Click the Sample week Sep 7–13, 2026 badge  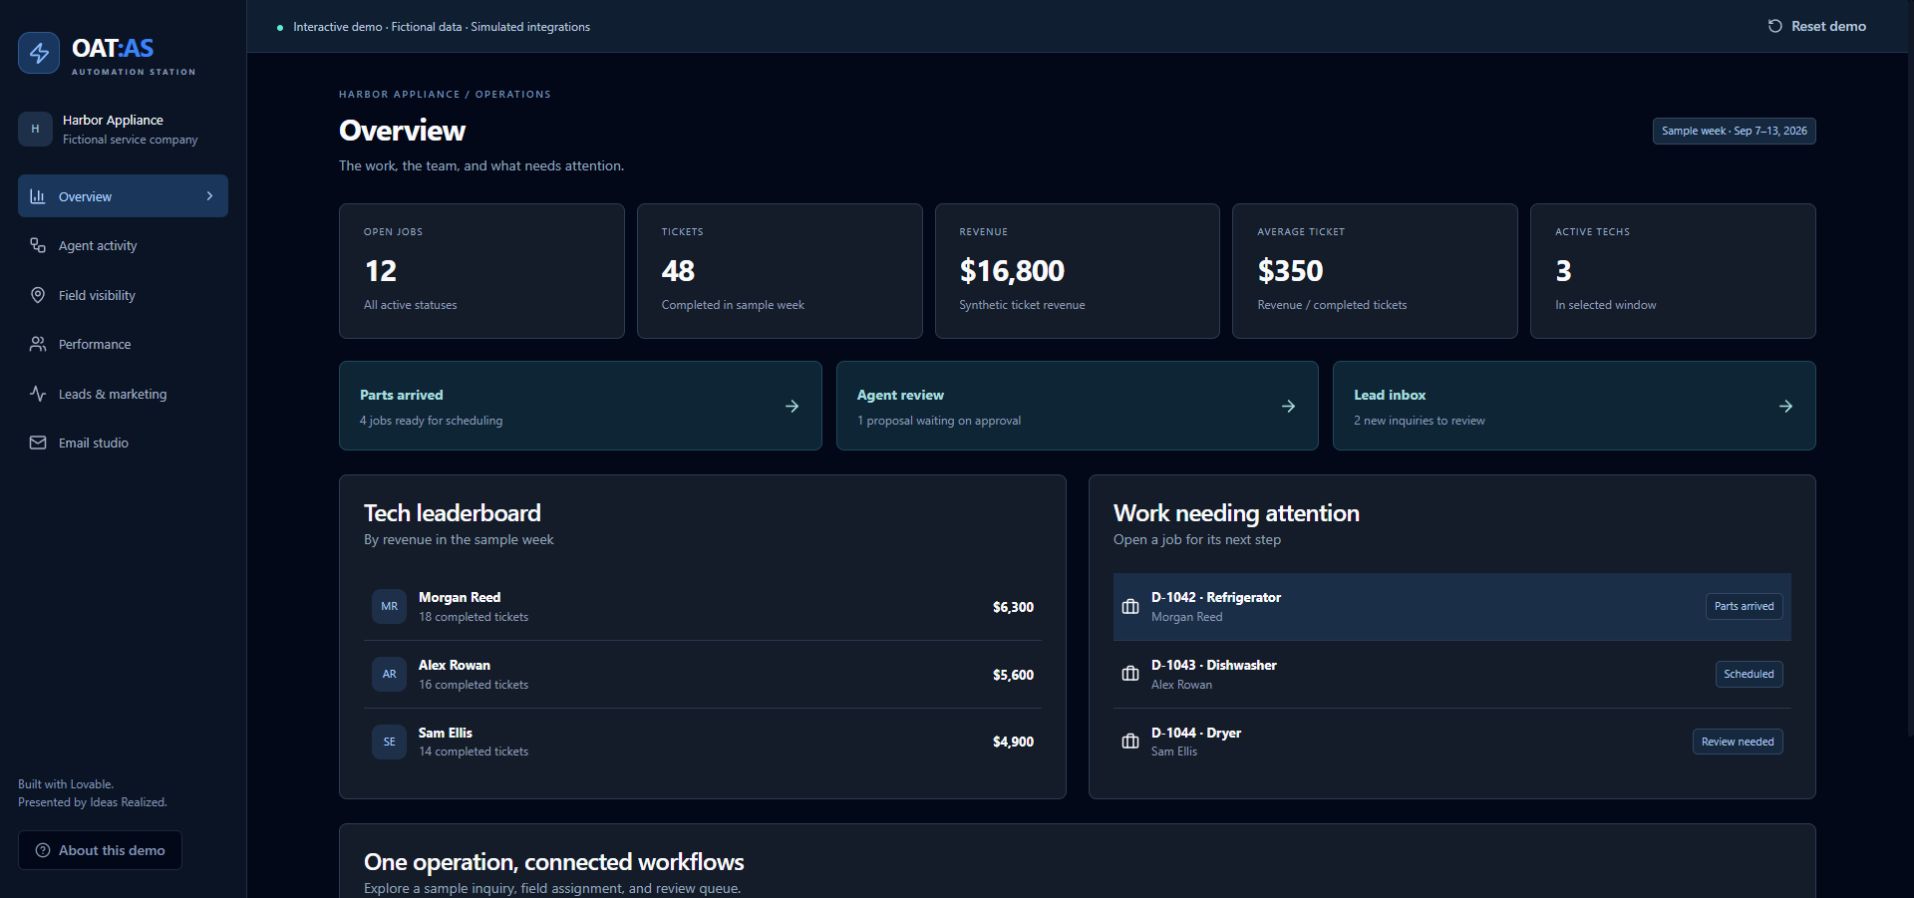tap(1734, 131)
